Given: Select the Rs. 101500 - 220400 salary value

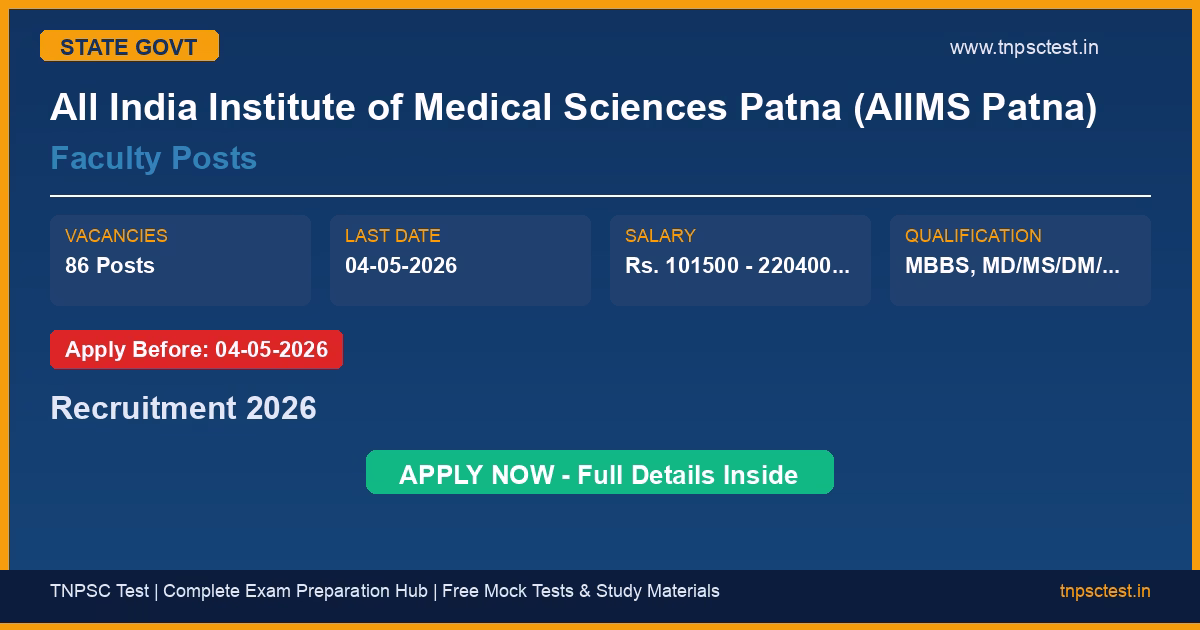Looking at the screenshot, I should pyautogui.click(x=738, y=266).
